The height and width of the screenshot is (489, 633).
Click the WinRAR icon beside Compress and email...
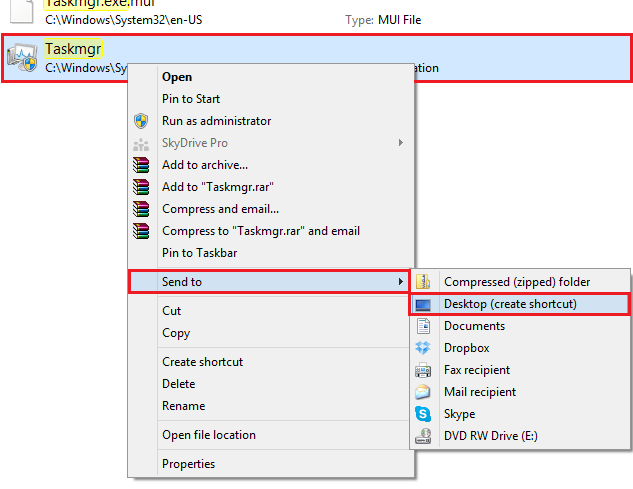141,209
